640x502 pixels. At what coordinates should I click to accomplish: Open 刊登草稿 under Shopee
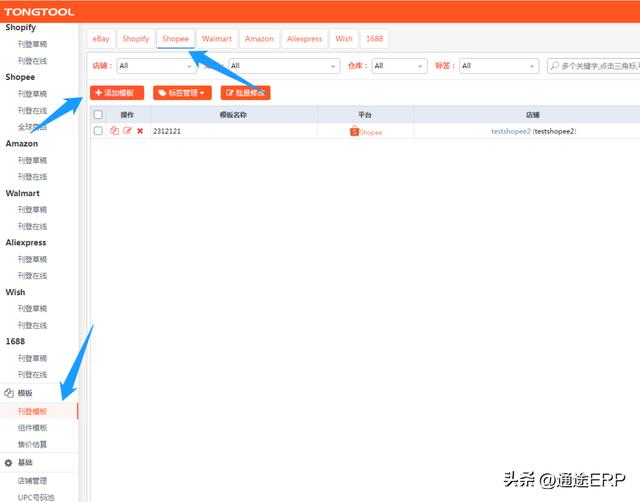(x=32, y=94)
